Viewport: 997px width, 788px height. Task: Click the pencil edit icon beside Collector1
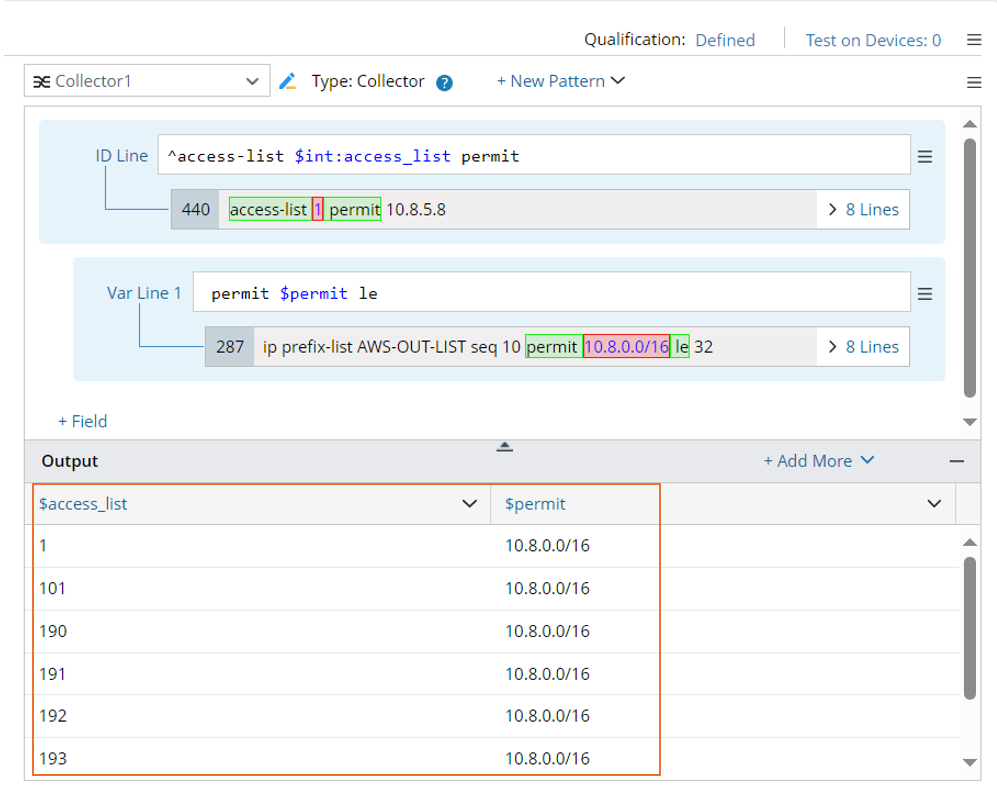tap(288, 81)
